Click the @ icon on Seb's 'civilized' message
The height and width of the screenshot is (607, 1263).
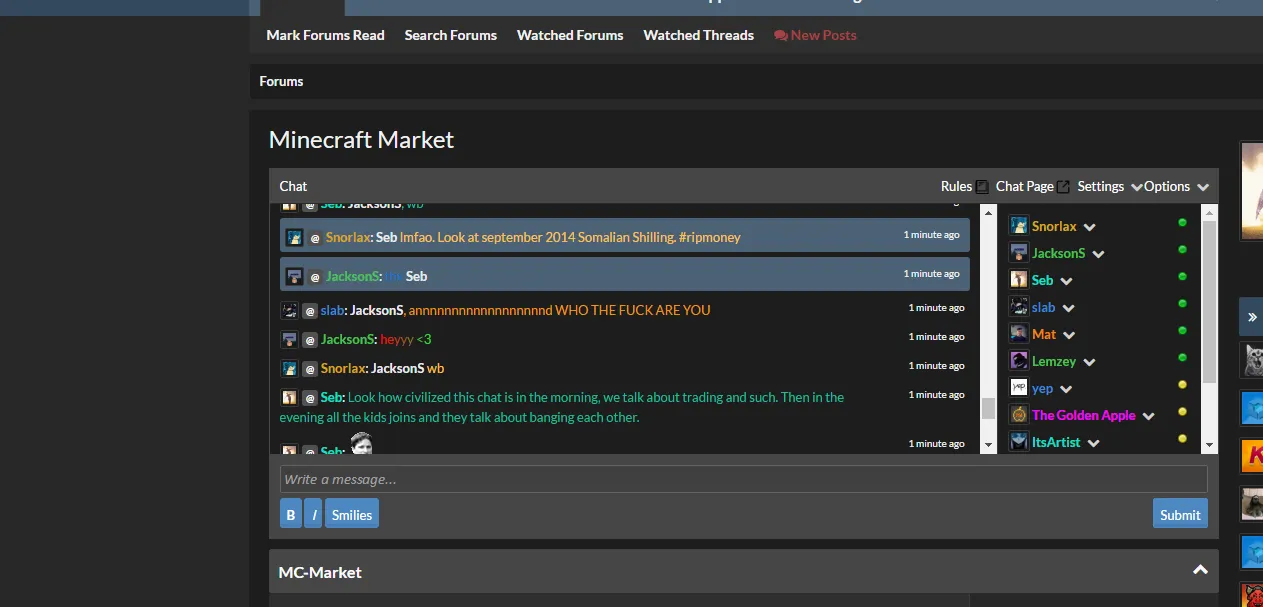point(310,398)
